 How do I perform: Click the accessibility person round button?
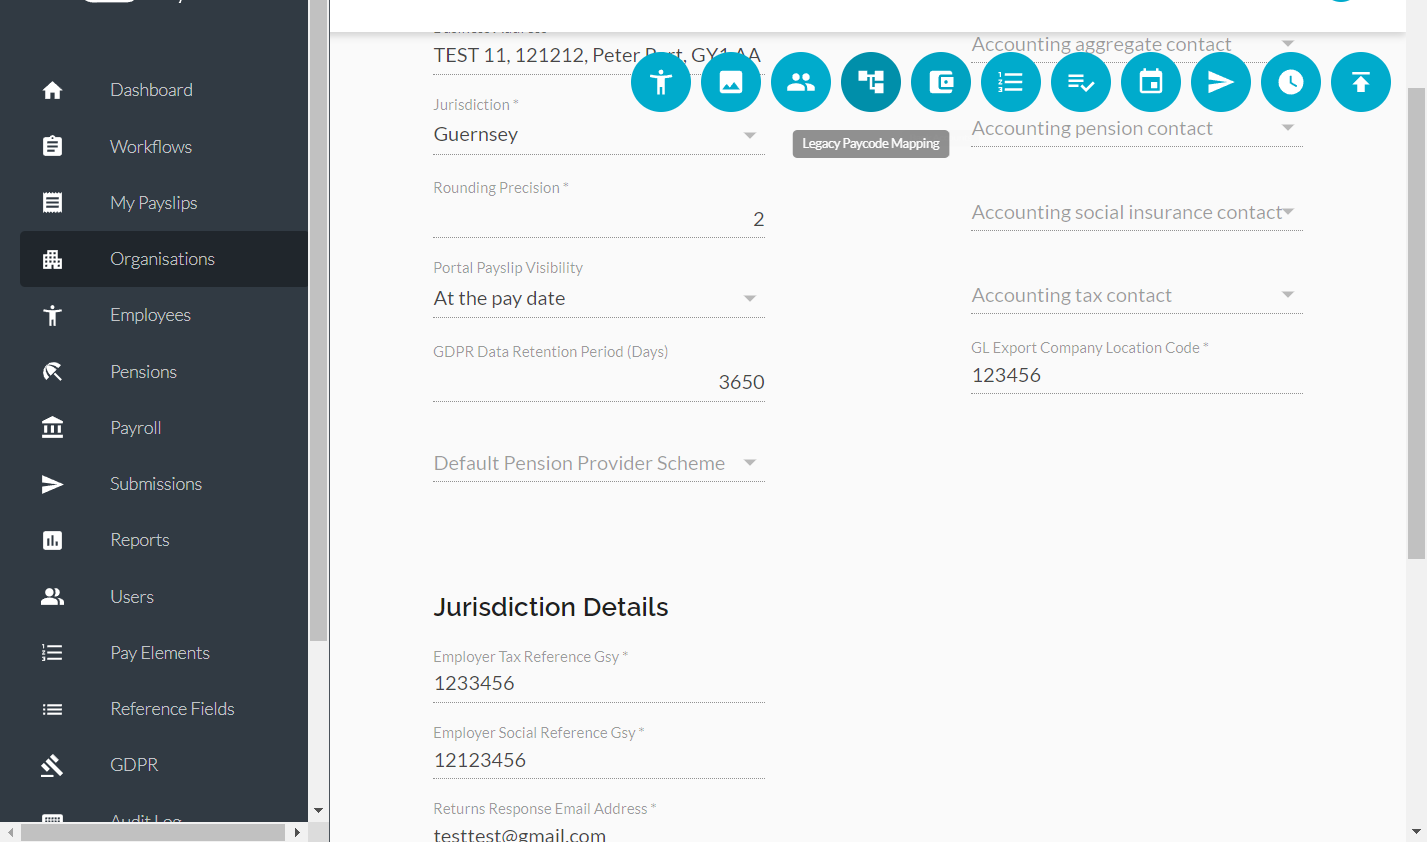pos(661,82)
